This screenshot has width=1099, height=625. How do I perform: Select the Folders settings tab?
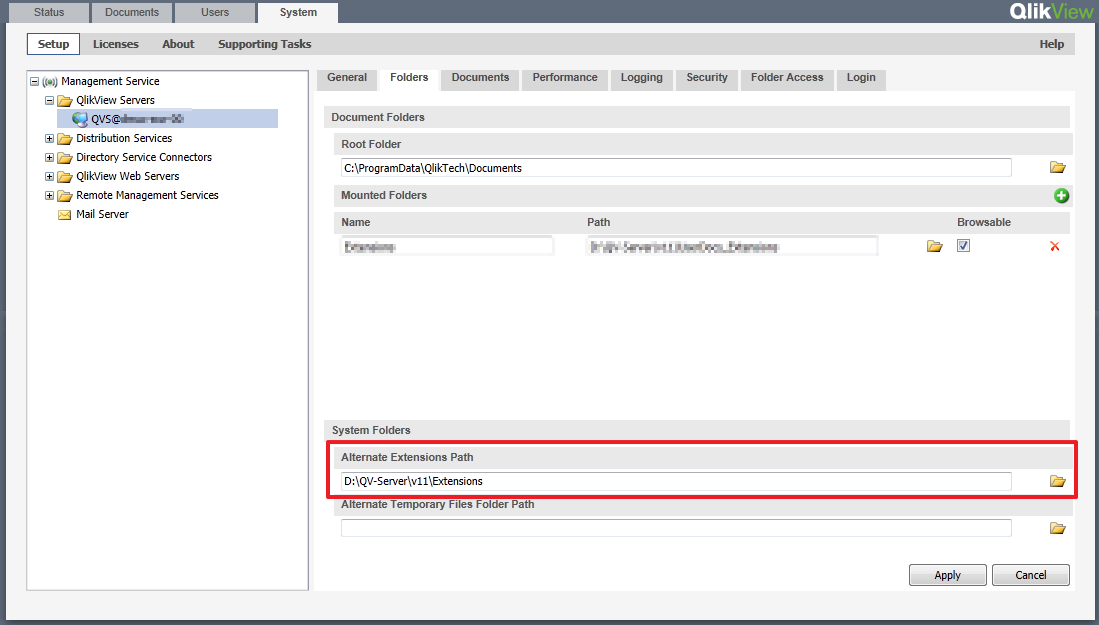tap(409, 78)
